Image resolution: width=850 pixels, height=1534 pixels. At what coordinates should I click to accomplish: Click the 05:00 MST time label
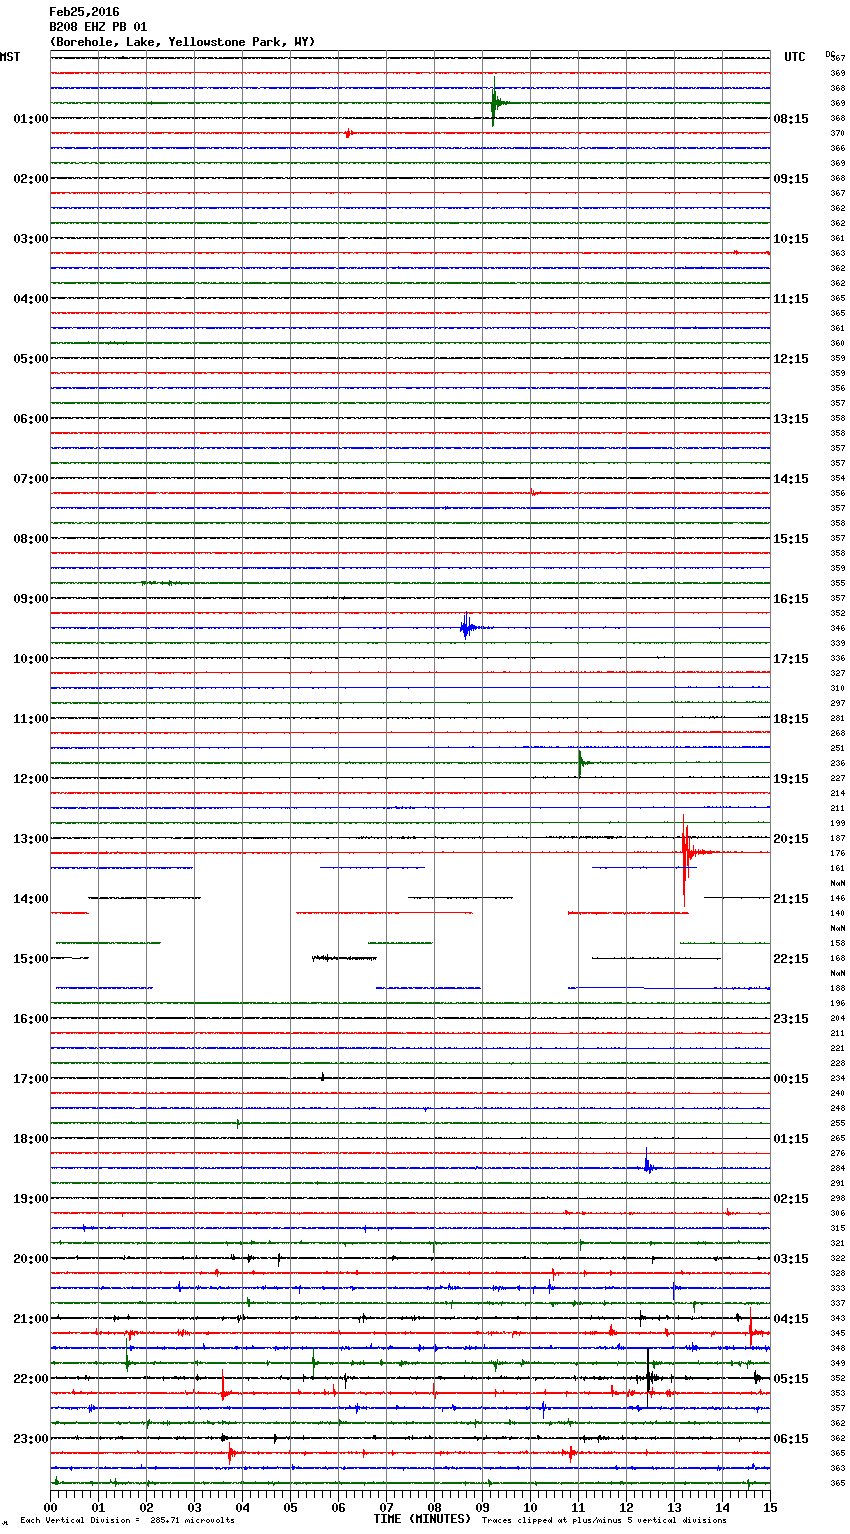click(31, 359)
